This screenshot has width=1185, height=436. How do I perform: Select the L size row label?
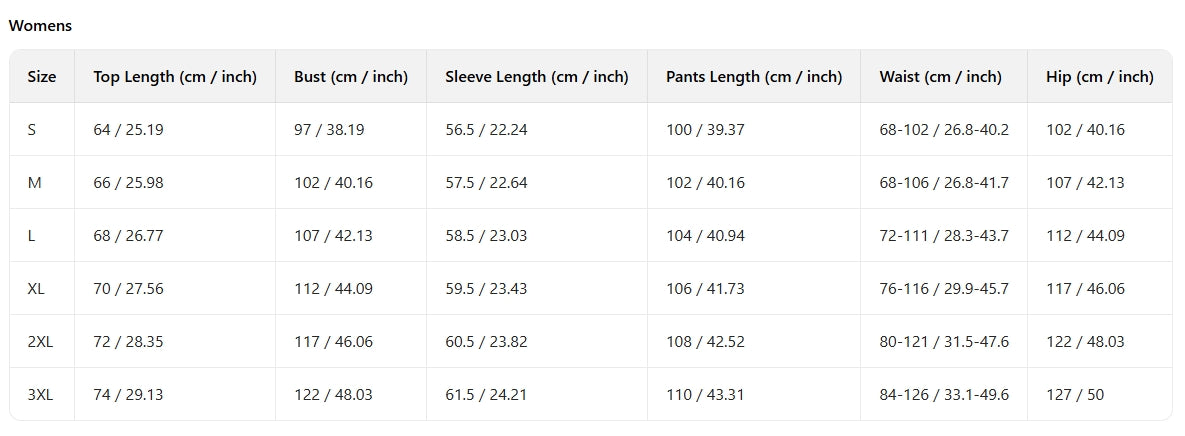[x=32, y=236]
